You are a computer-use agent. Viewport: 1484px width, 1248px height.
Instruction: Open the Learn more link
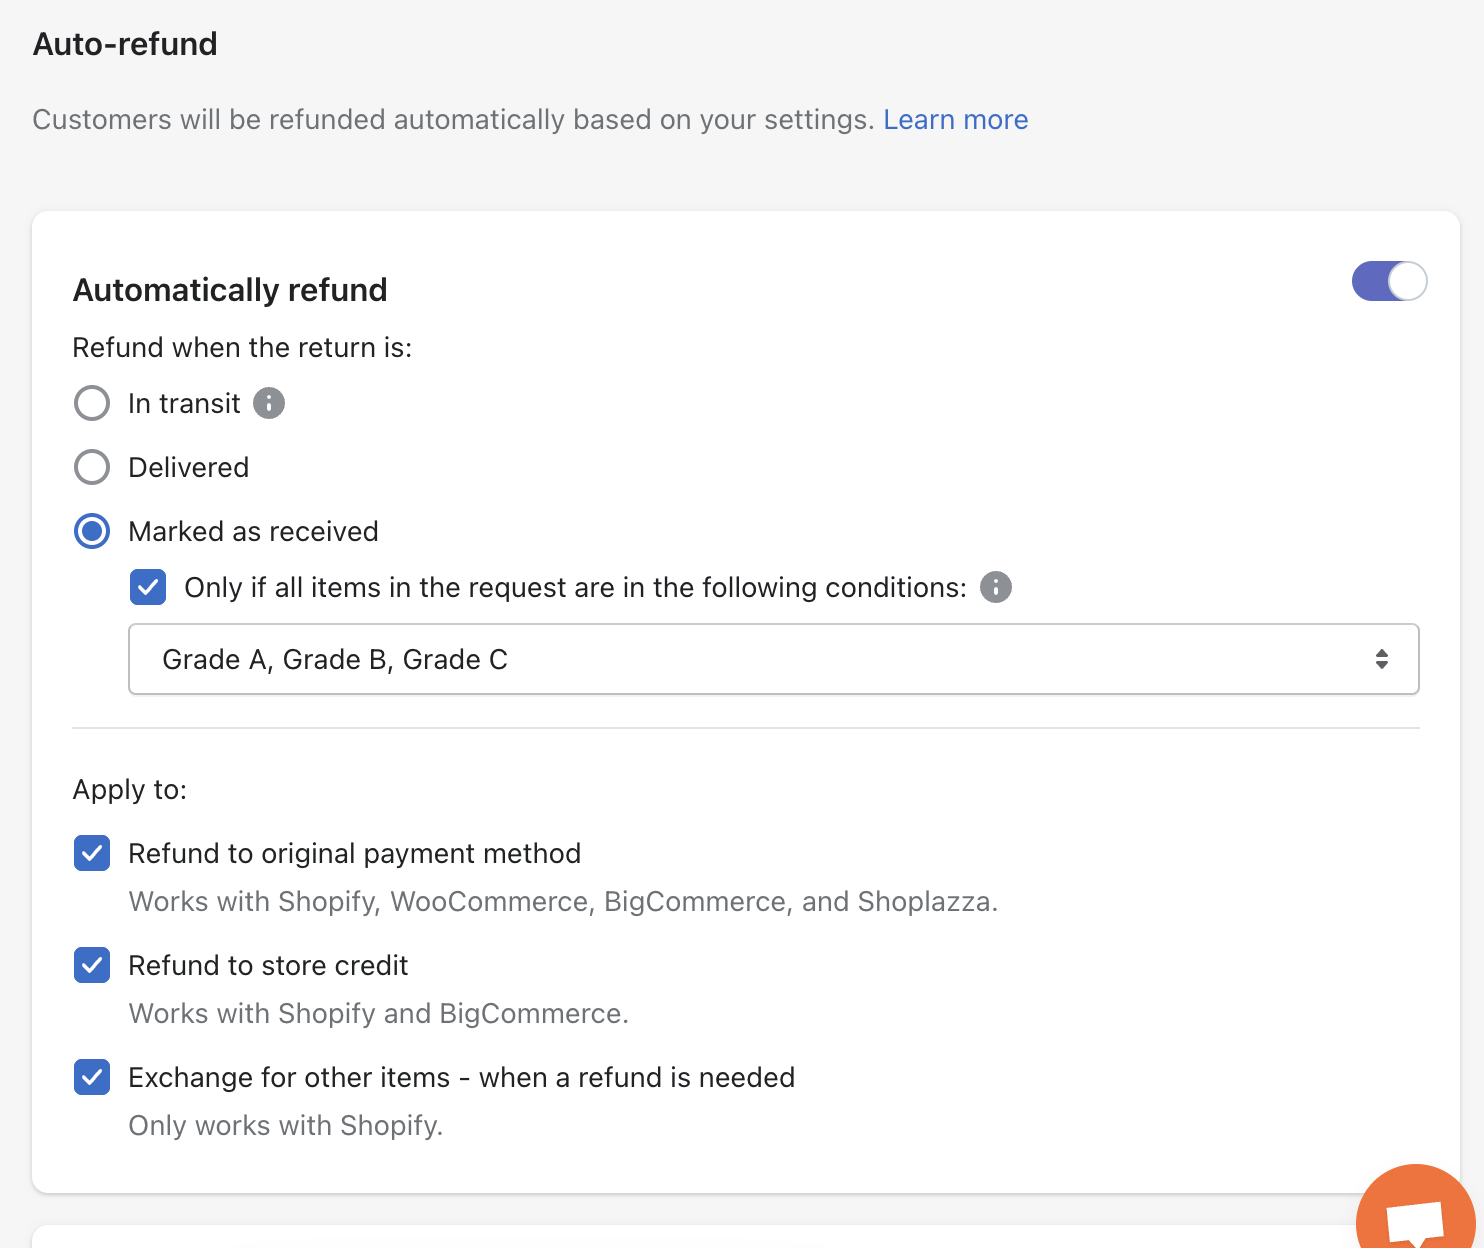pos(955,120)
